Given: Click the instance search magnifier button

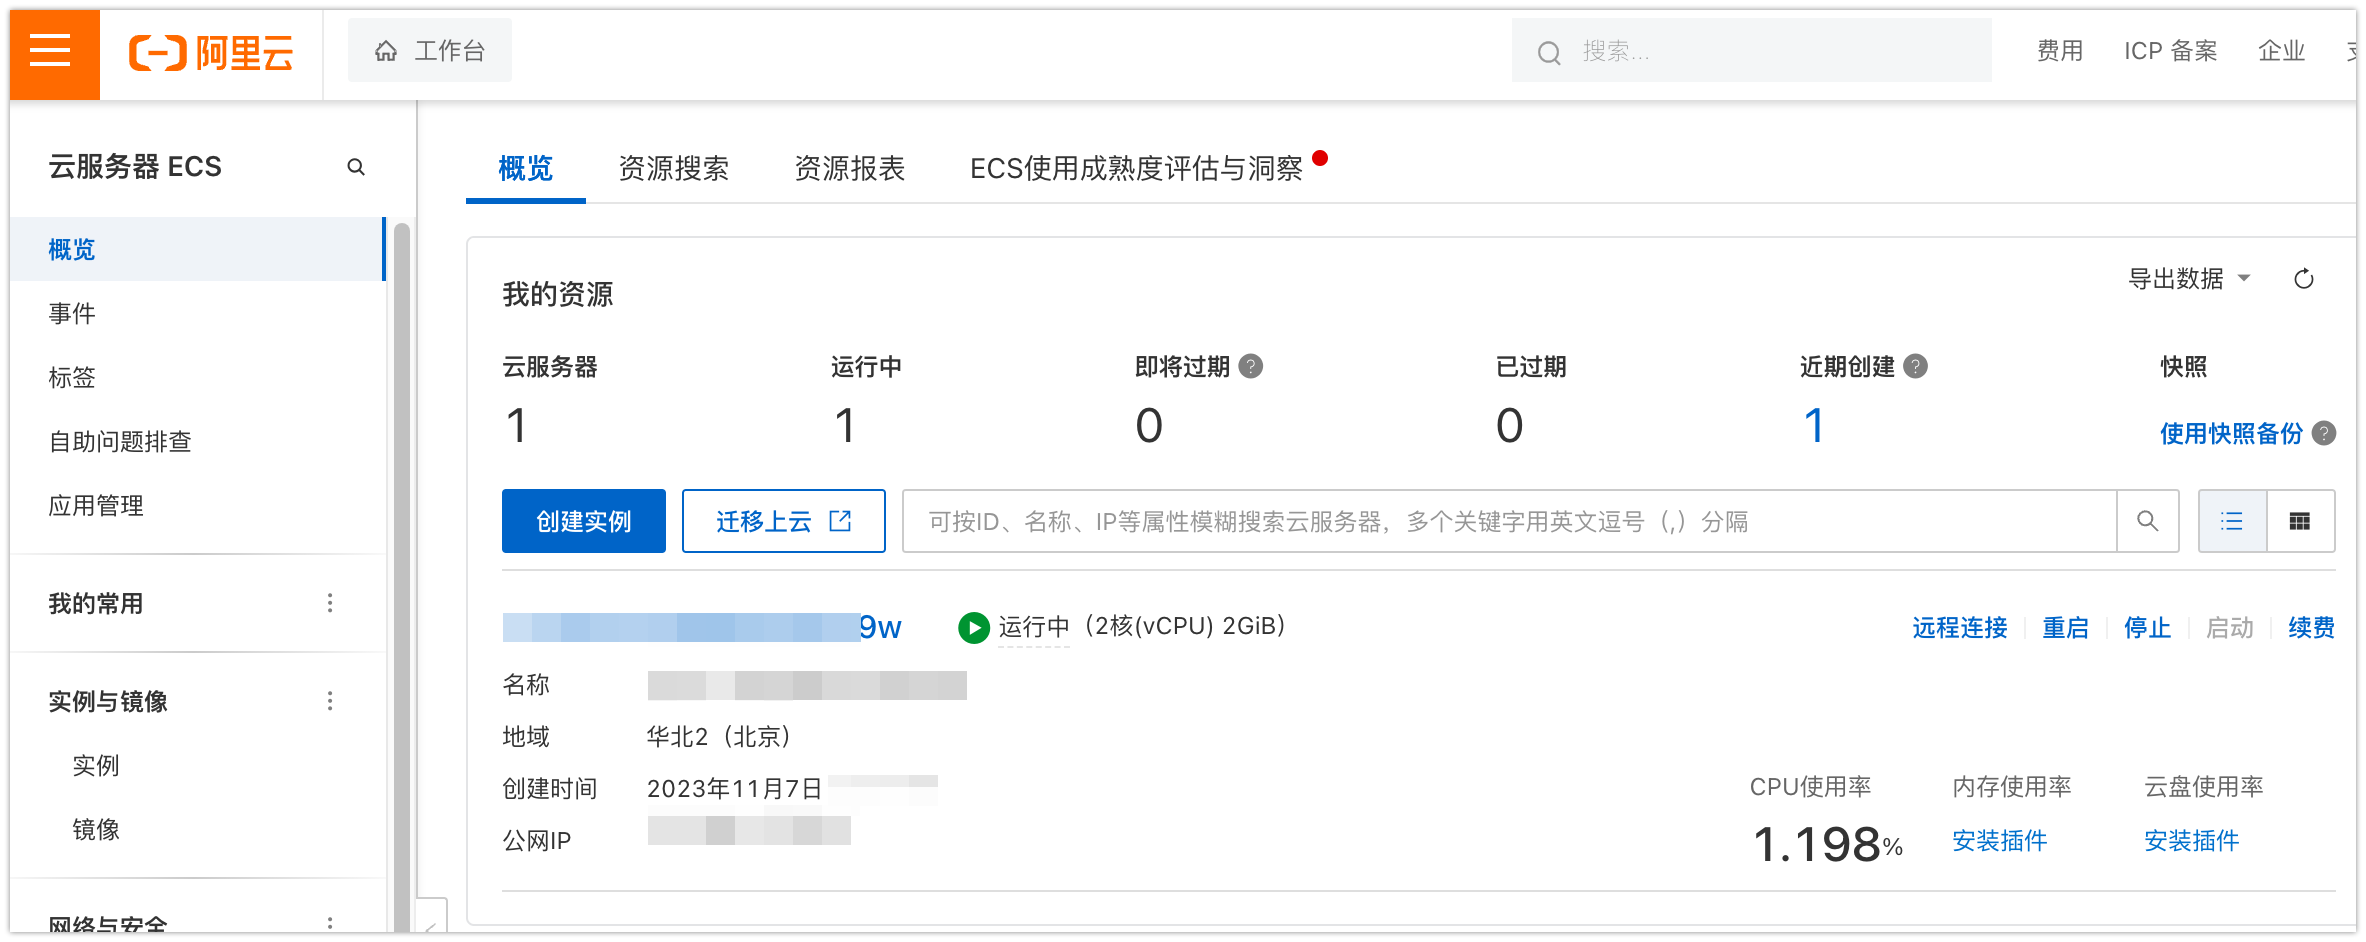Looking at the screenshot, I should [2147, 521].
